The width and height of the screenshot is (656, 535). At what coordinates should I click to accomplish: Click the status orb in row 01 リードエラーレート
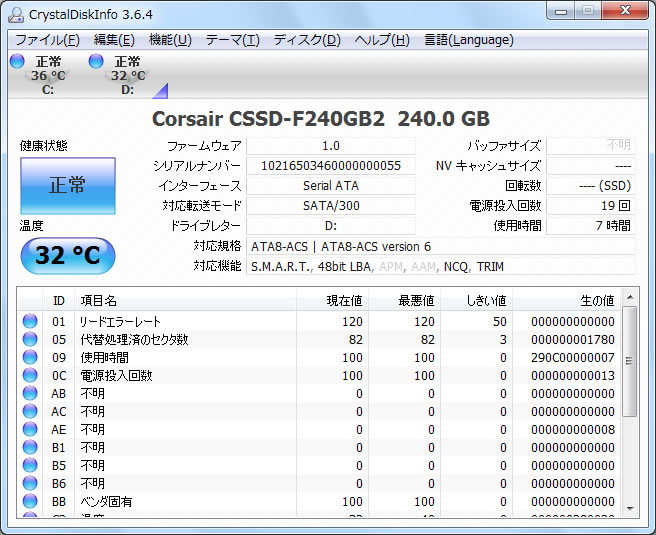tap(30, 321)
